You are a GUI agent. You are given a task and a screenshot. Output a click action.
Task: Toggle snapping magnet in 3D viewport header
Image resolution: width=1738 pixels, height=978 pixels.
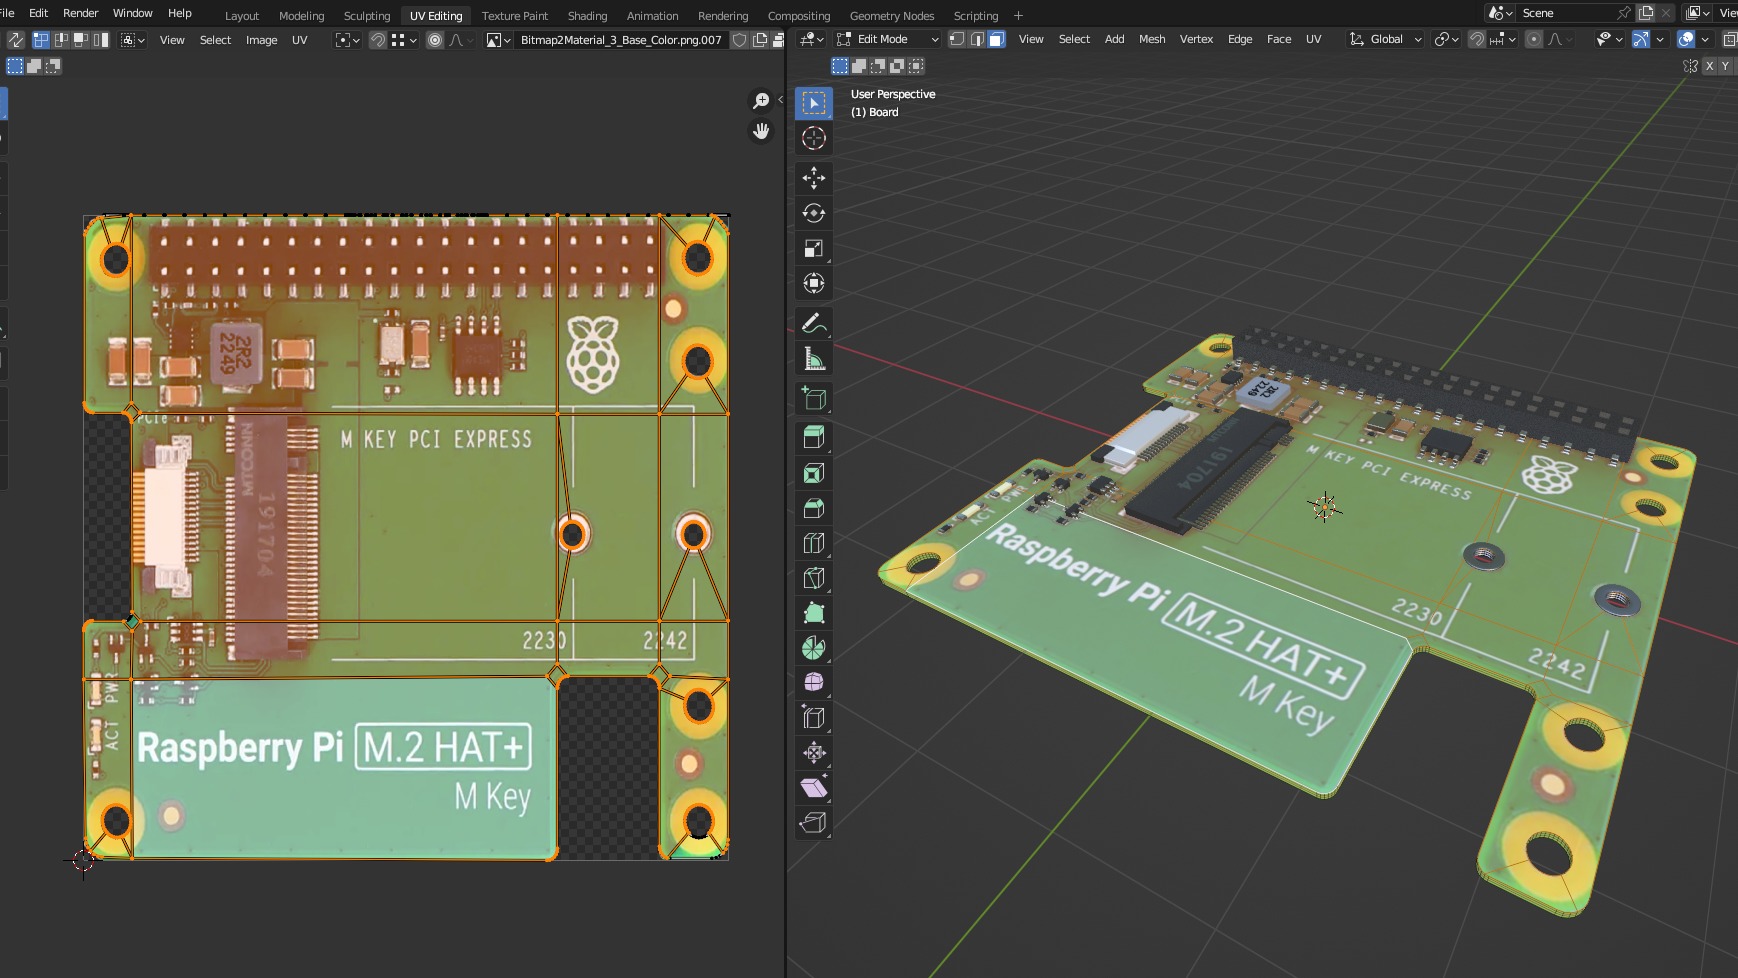1476,39
